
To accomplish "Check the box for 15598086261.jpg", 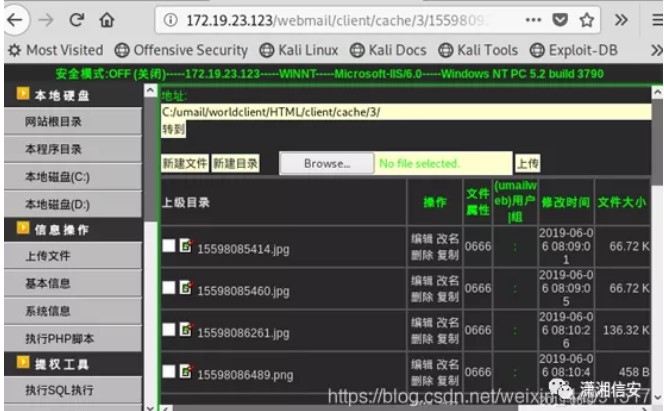I will pos(169,330).
